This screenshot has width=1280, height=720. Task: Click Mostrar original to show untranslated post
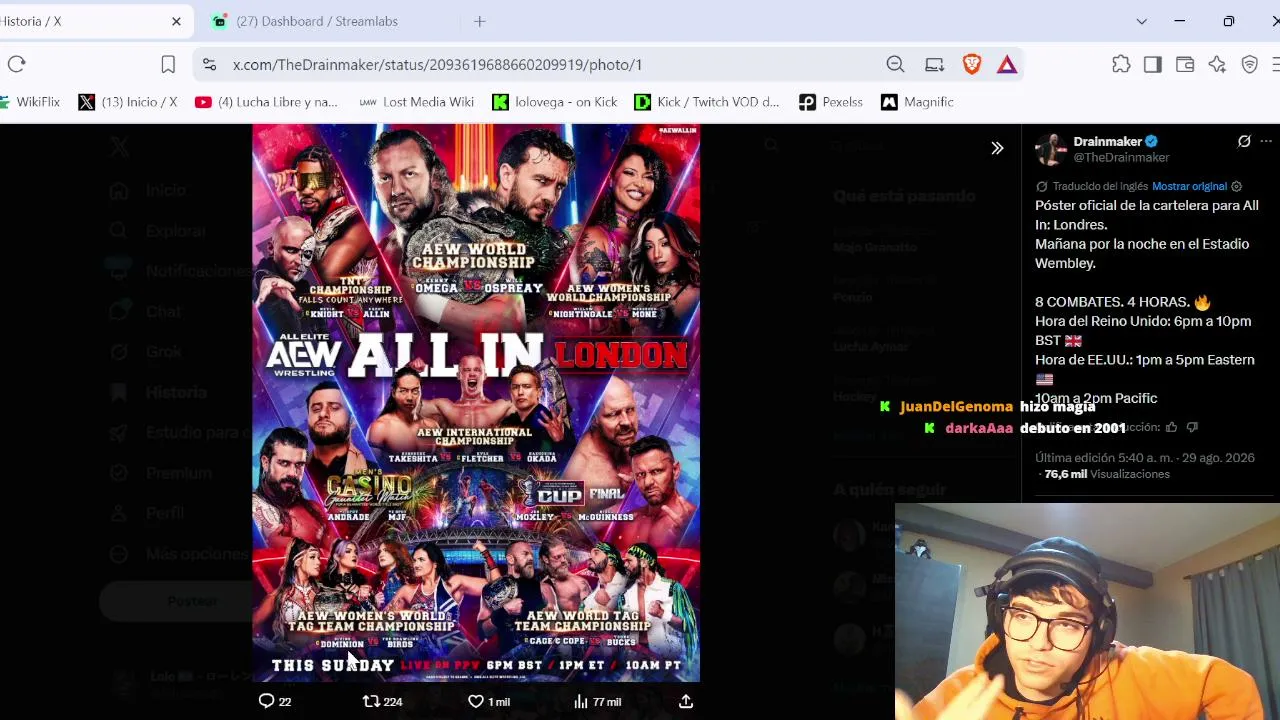(x=1189, y=186)
